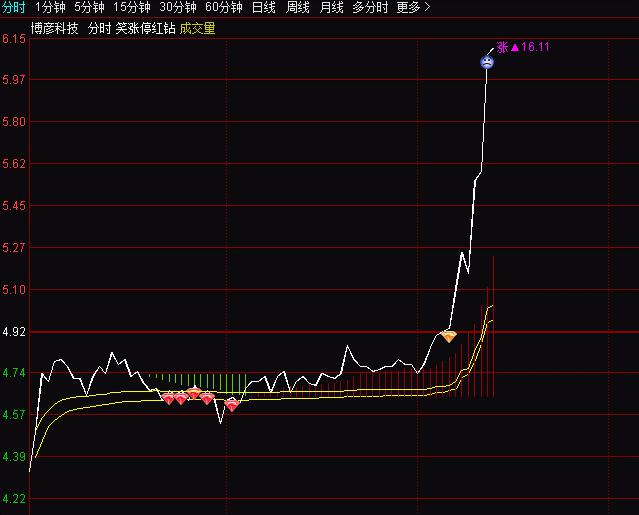Click the 5.27 price axis label

point(14,247)
